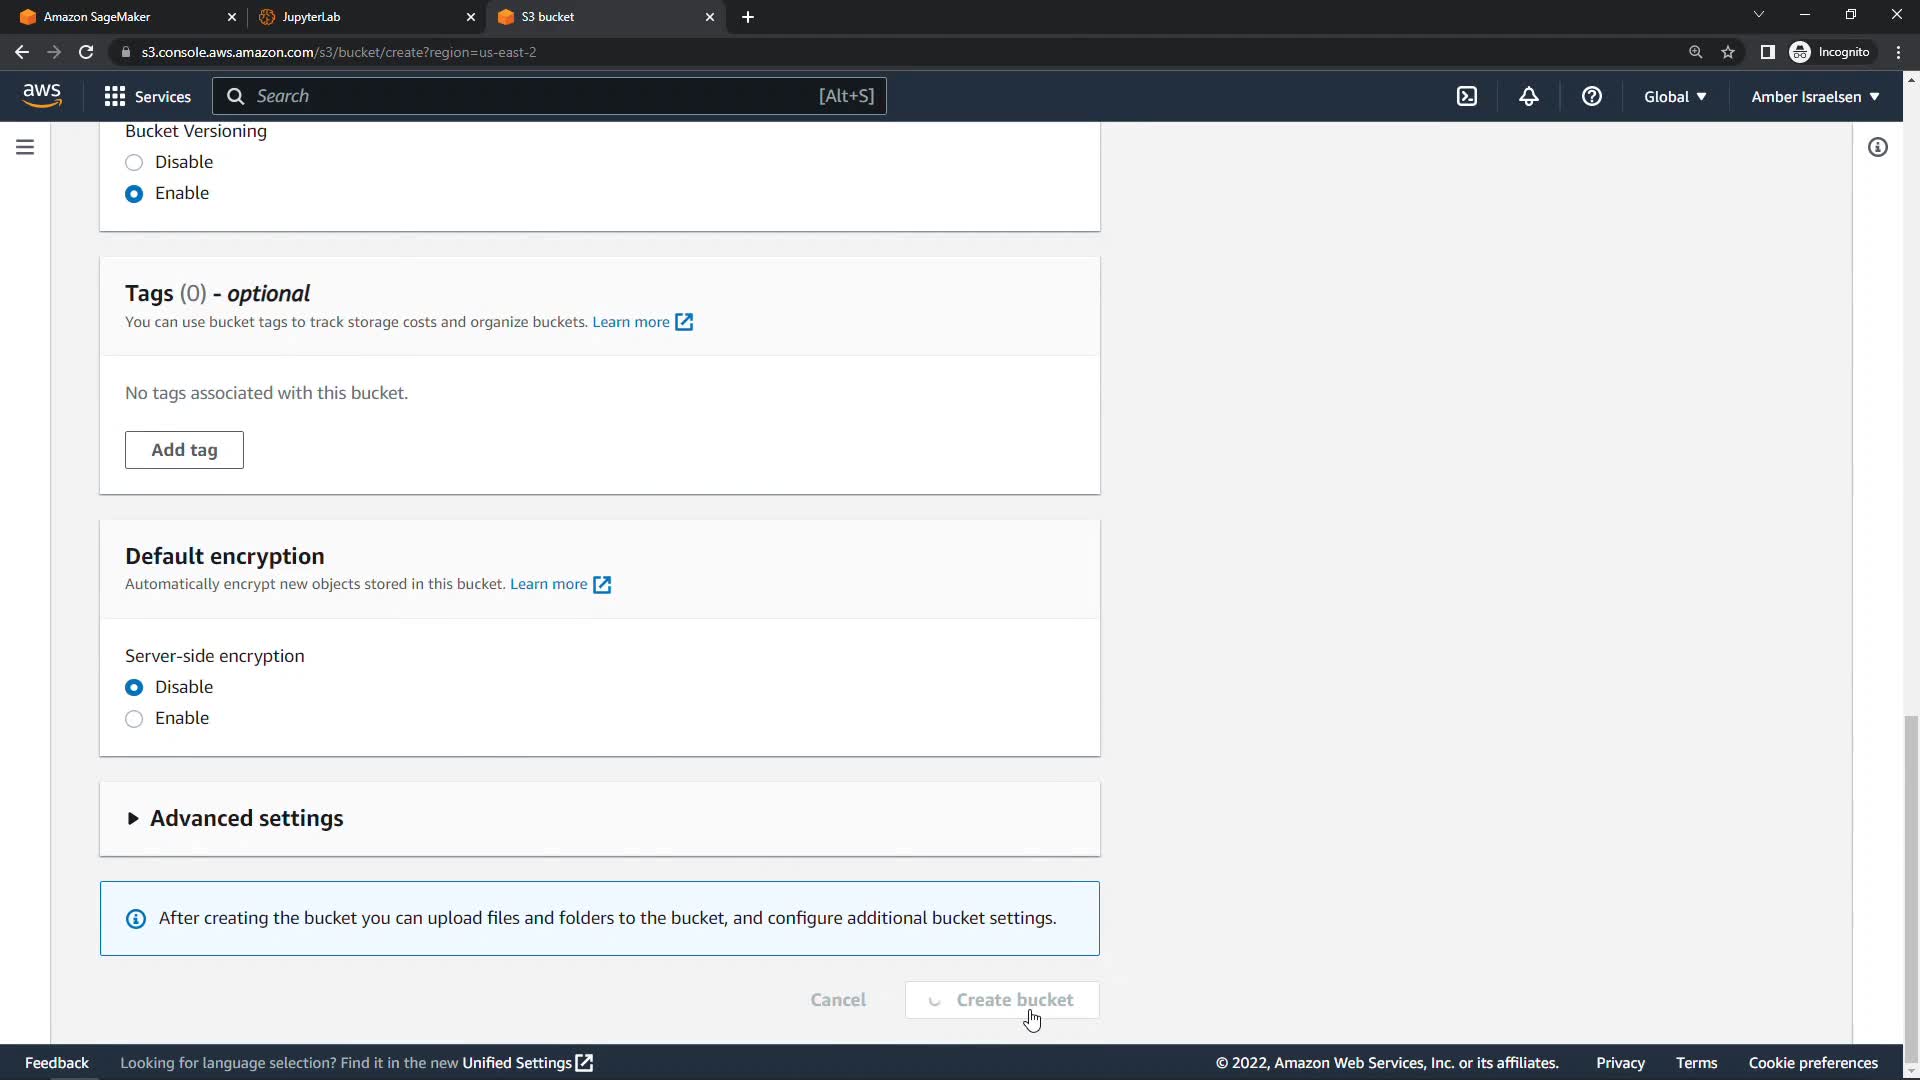Select Enable for Bucket Versioning
The width and height of the screenshot is (1920, 1080).
tap(134, 194)
